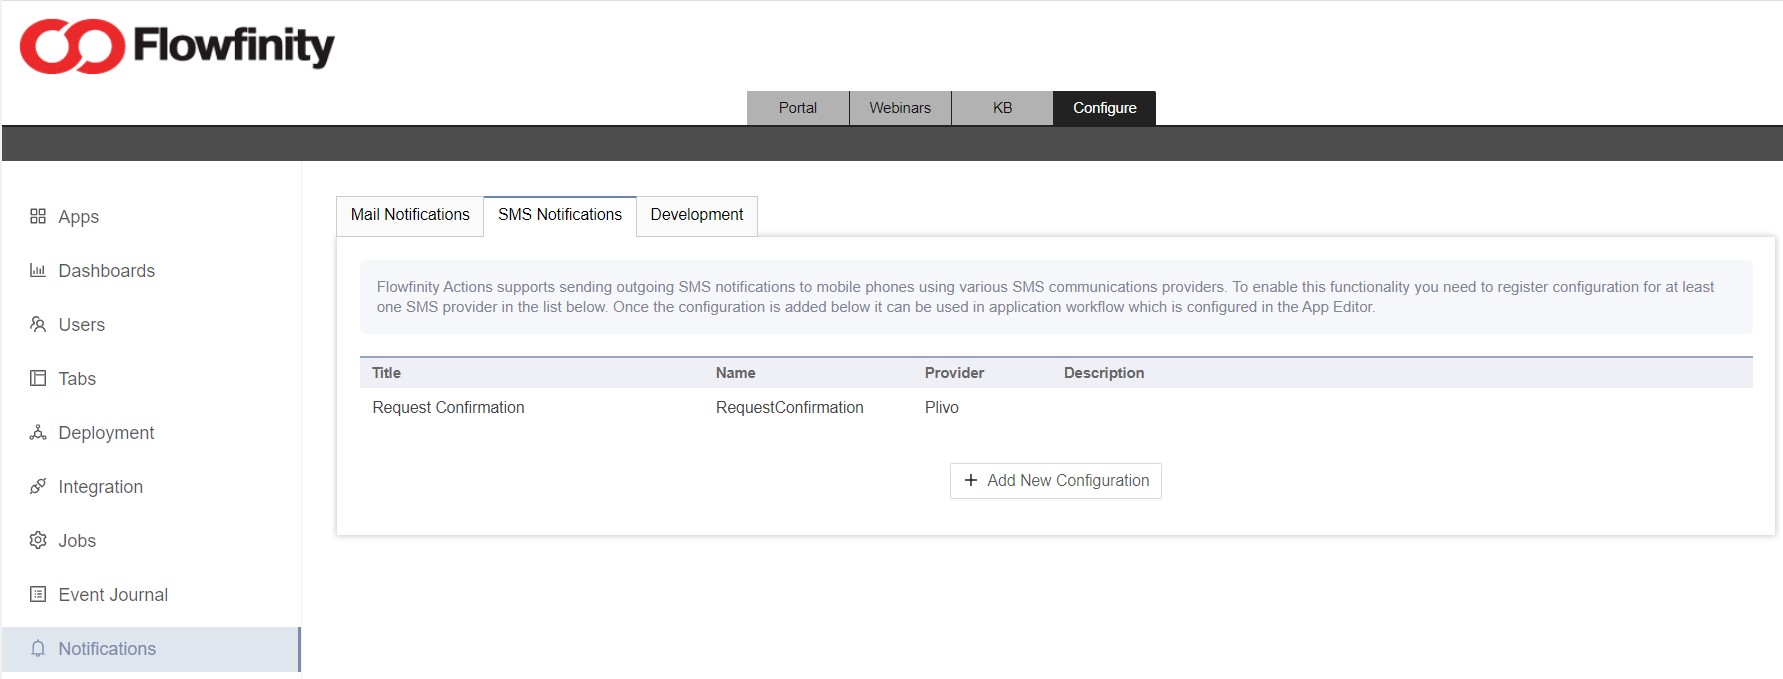Select the SMS Notifications tab

point(560,215)
